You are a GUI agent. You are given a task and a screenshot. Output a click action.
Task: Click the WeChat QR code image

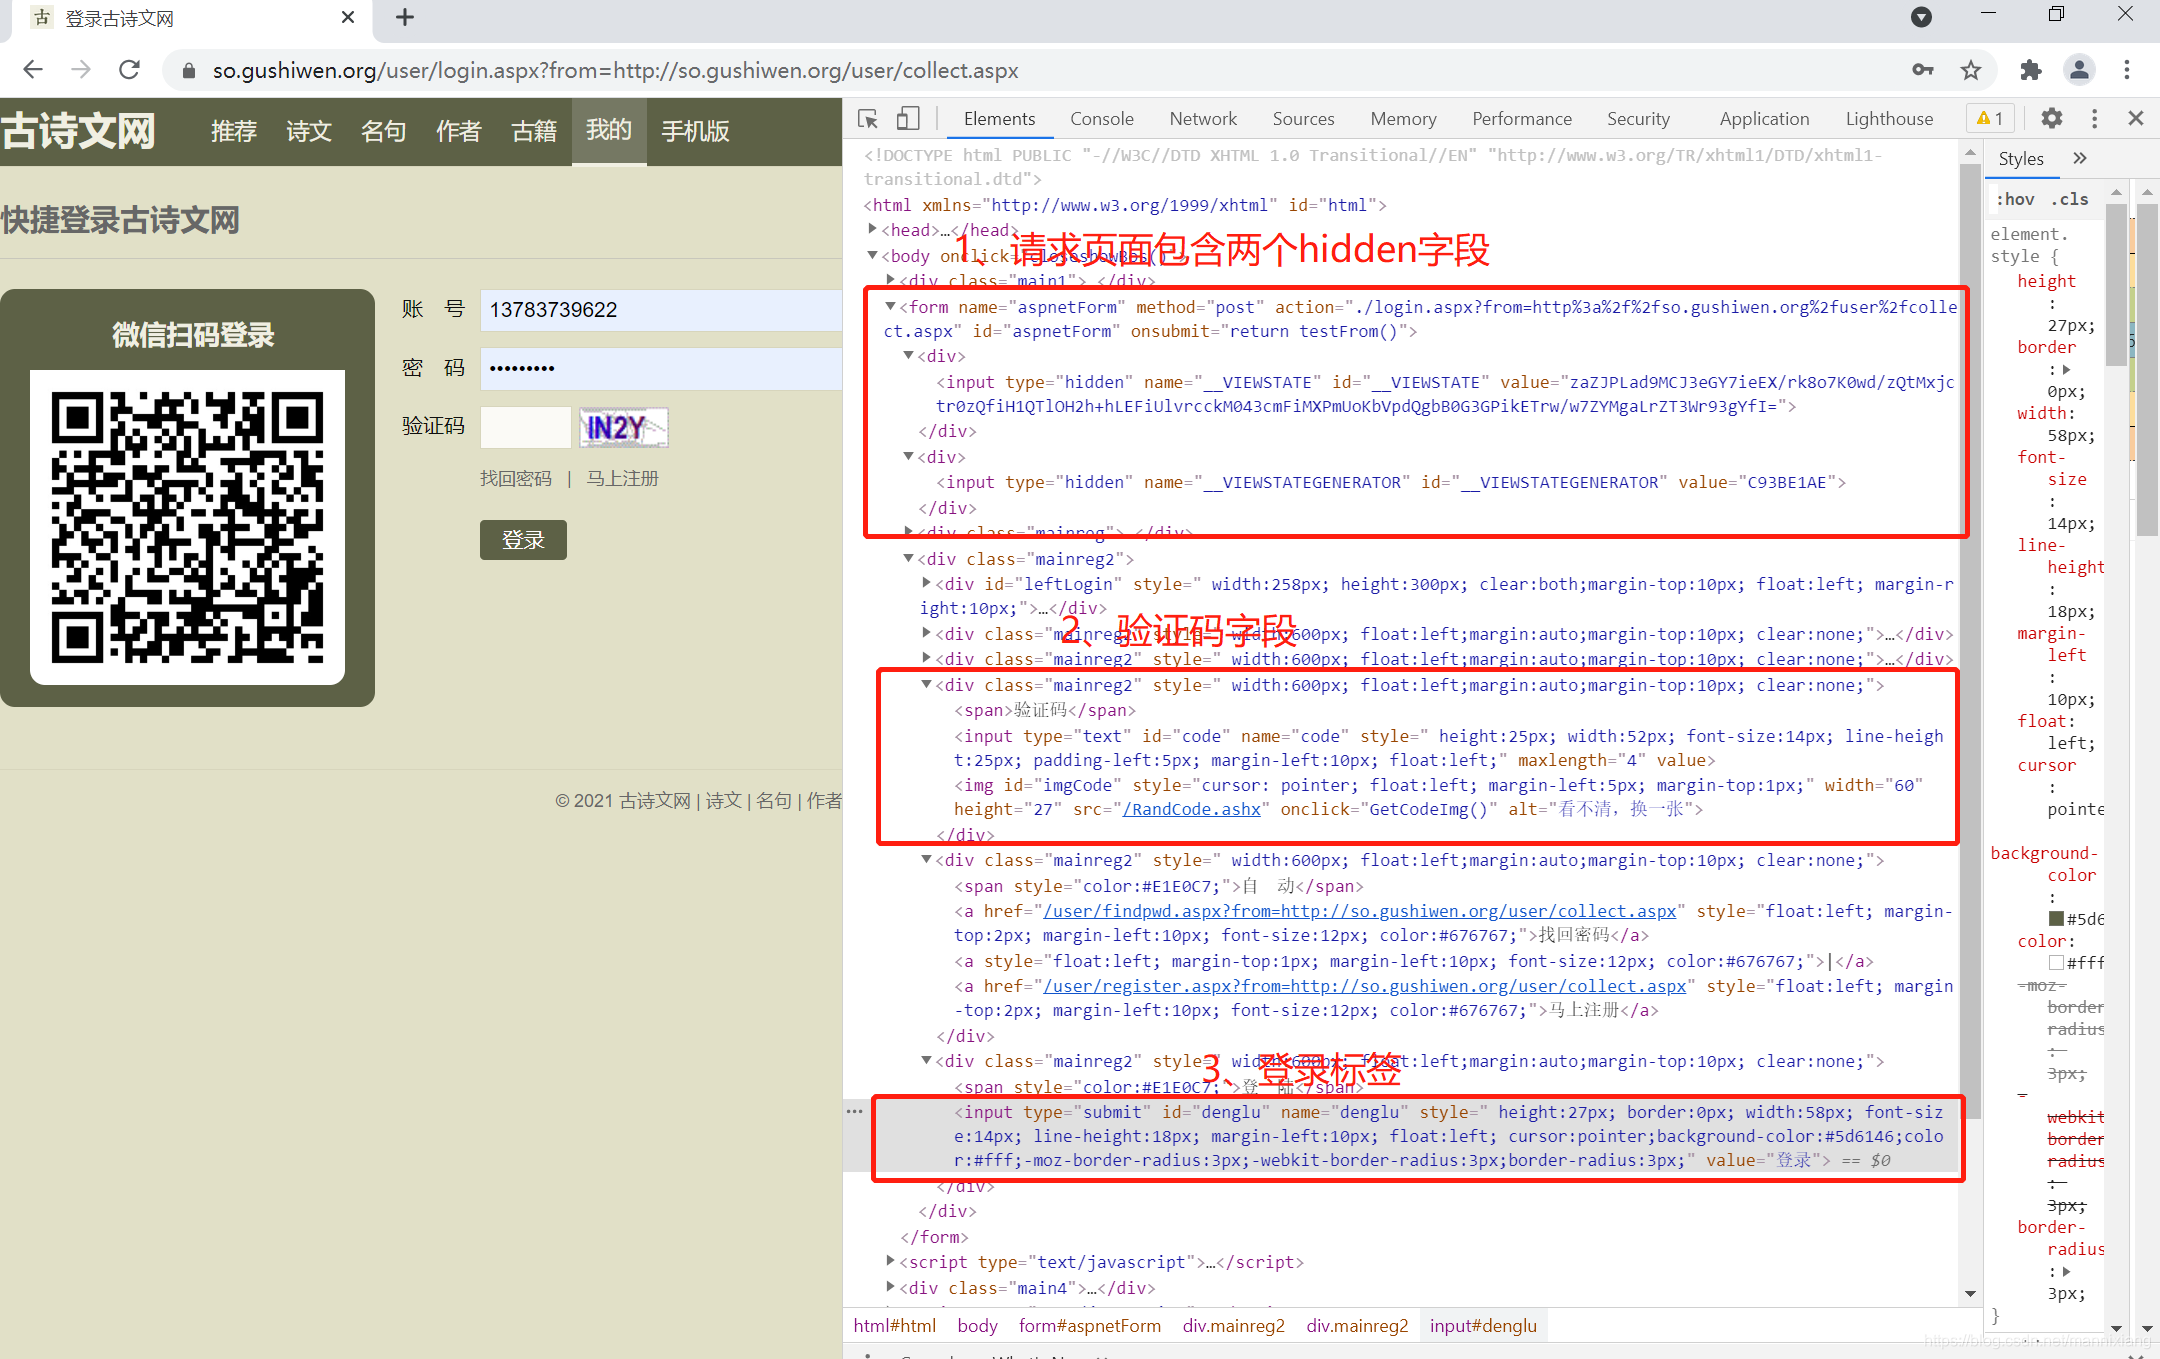[x=188, y=527]
